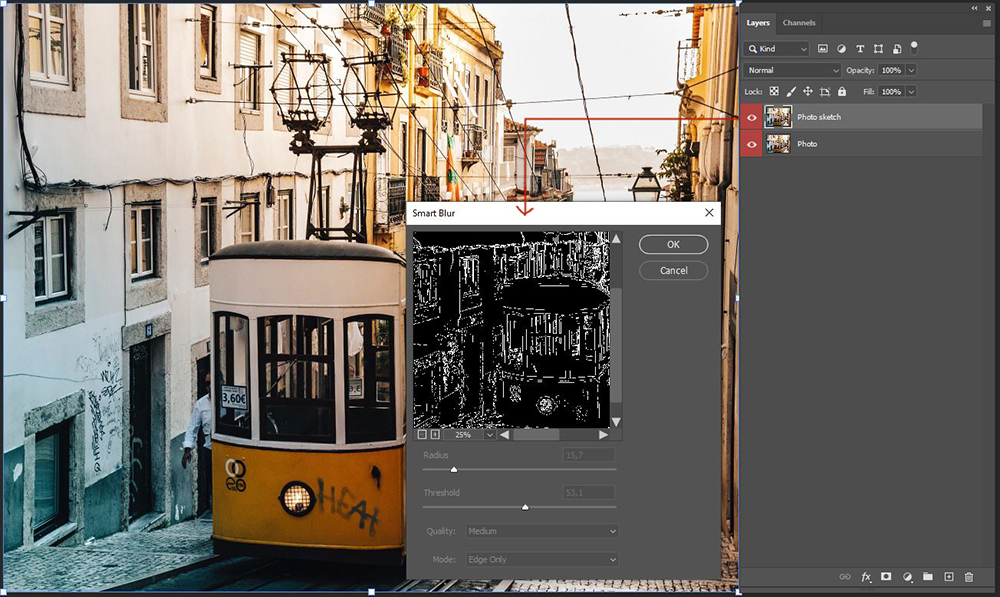Link layers icon in Layers panel
Viewport: 1000px width, 597px height.
tap(845, 577)
